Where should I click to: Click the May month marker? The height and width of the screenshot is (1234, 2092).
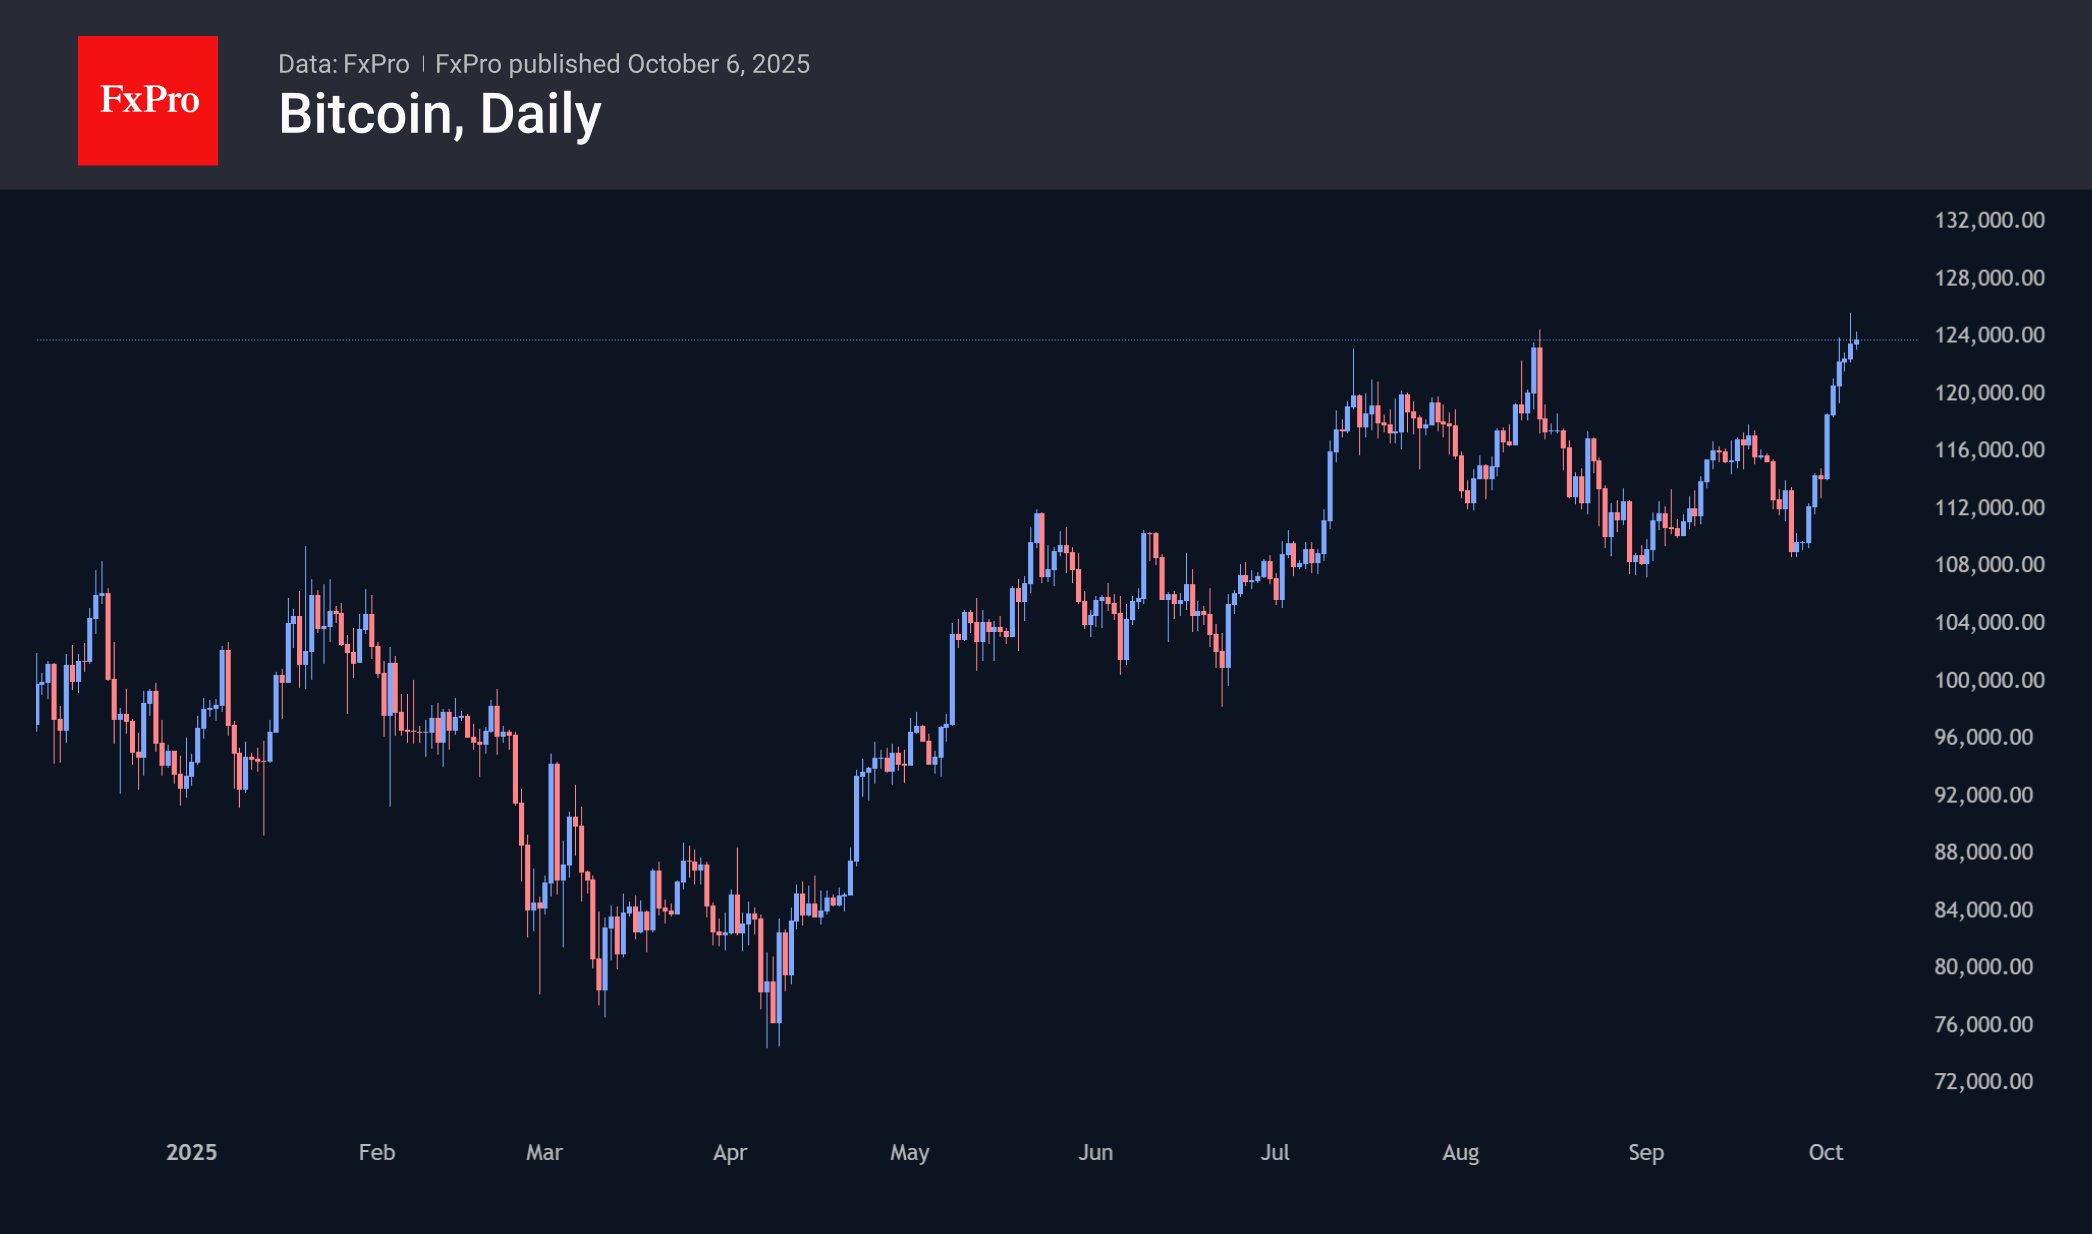(x=910, y=1152)
